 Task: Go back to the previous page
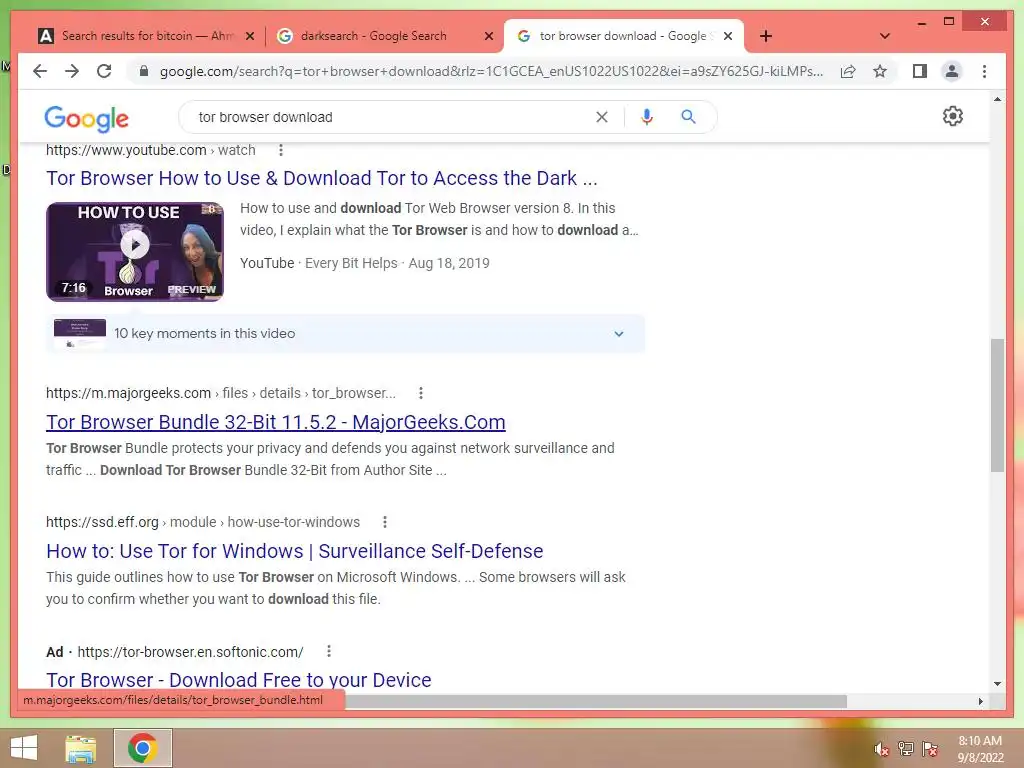coord(40,71)
